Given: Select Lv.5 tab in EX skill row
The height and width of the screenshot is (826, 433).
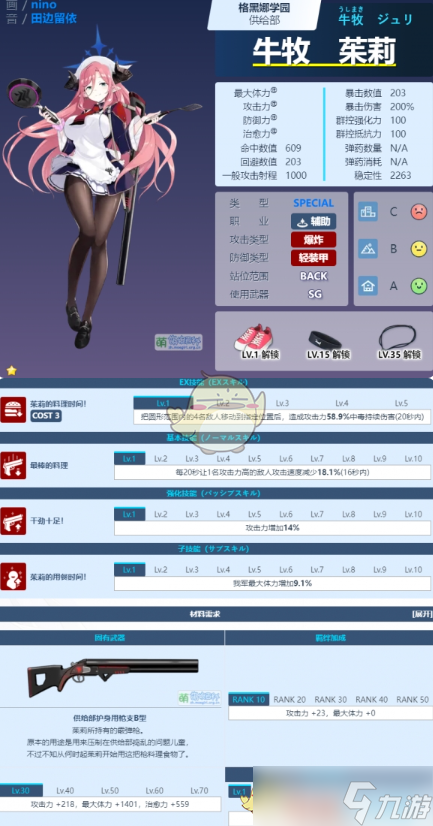Looking at the screenshot, I should click(401, 403).
